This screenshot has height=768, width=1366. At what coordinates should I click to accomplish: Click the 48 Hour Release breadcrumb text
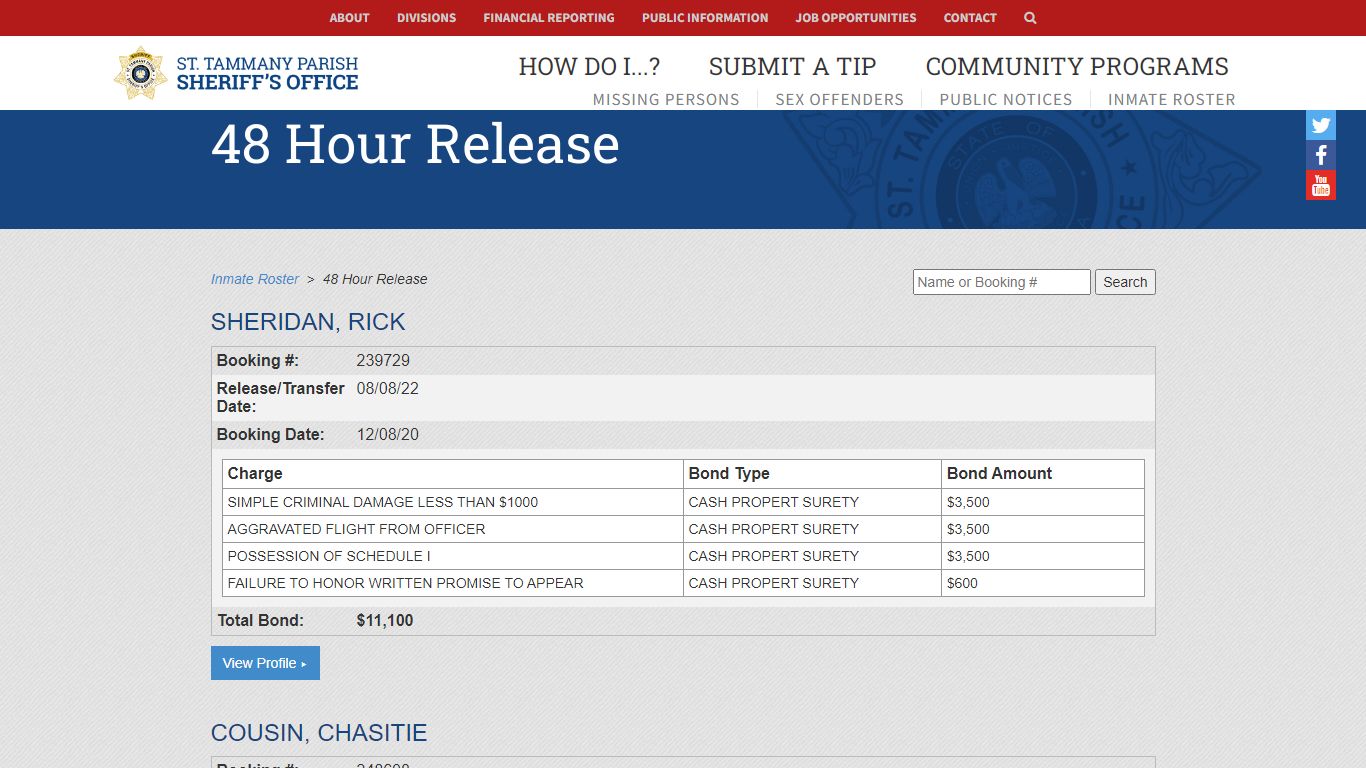tap(375, 279)
